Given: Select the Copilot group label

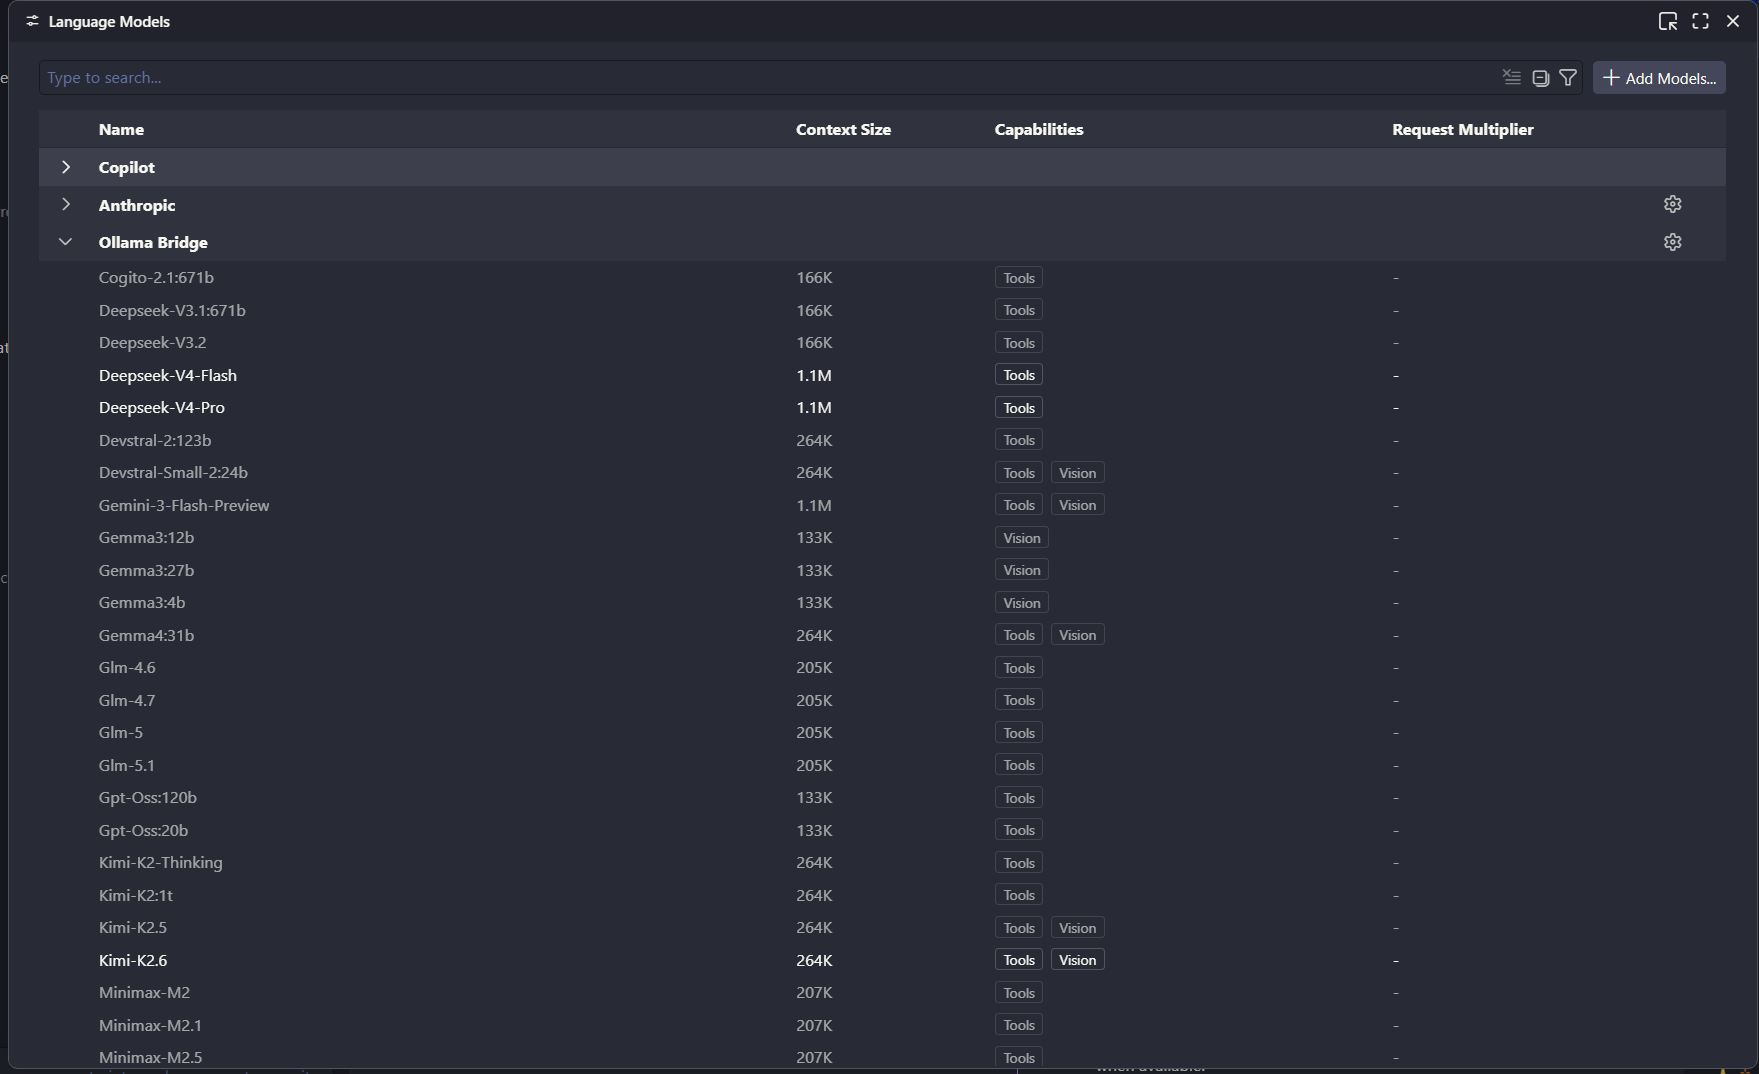Looking at the screenshot, I should 127,167.
